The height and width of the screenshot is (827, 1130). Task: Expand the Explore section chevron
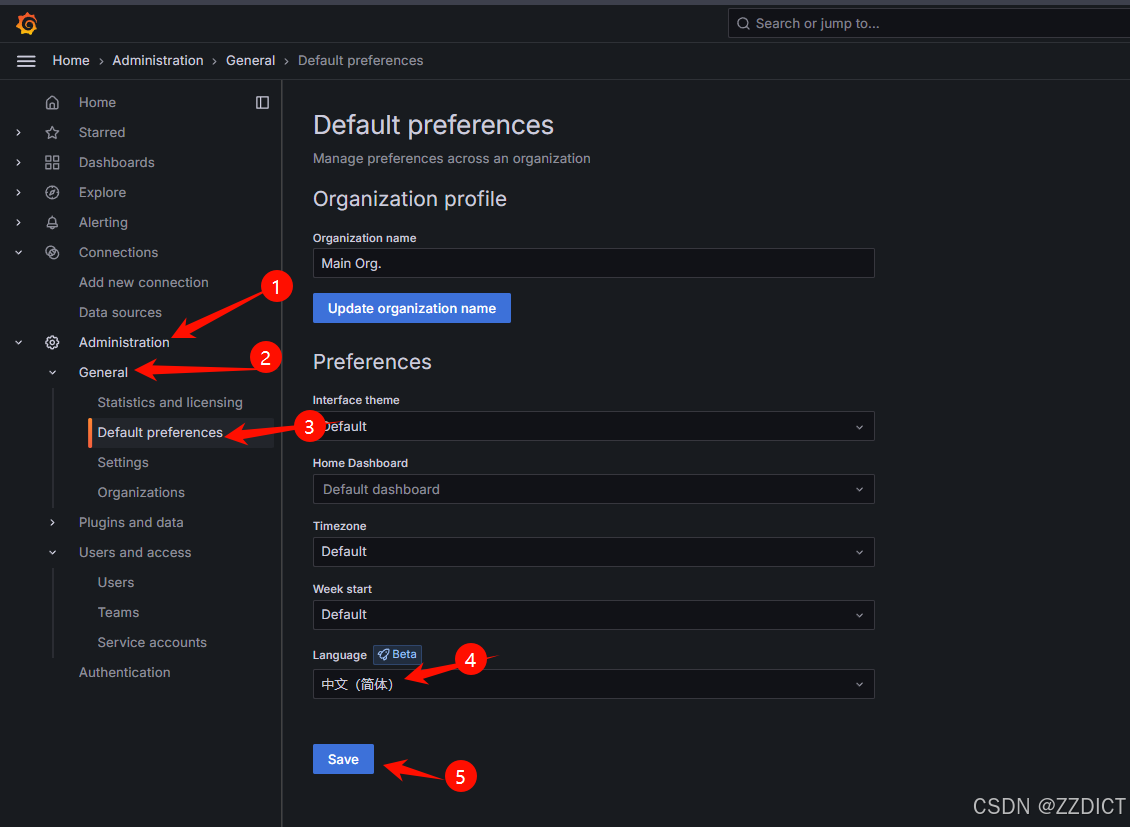click(19, 192)
